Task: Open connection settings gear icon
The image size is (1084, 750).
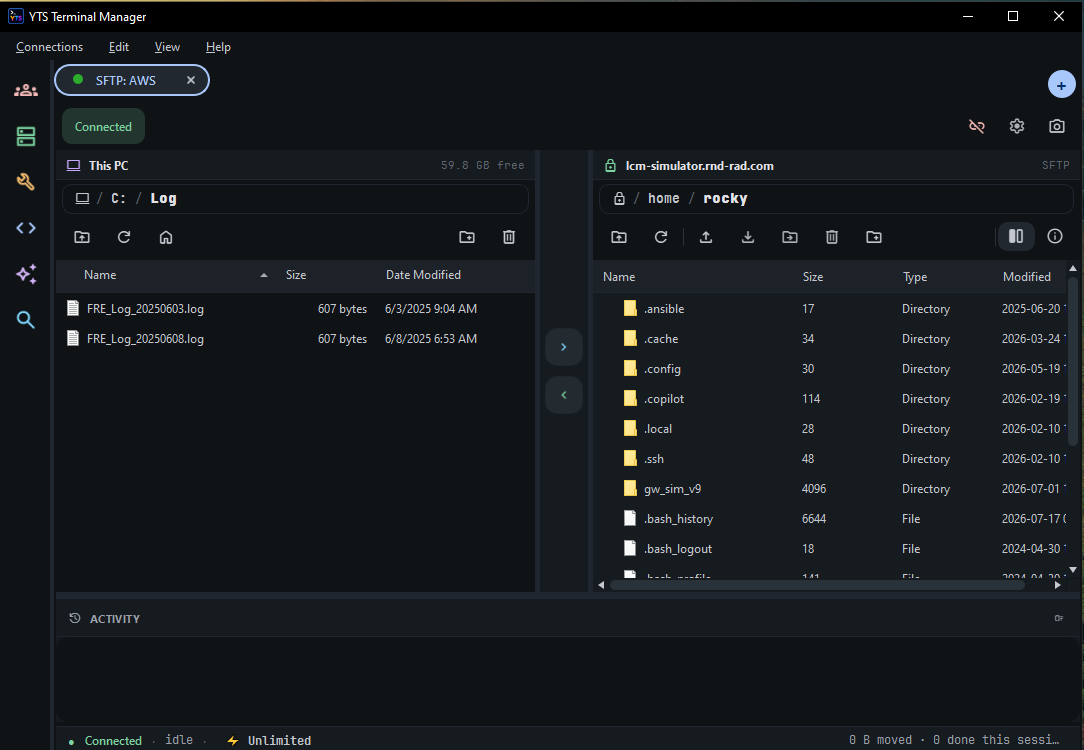Action: click(x=1016, y=126)
